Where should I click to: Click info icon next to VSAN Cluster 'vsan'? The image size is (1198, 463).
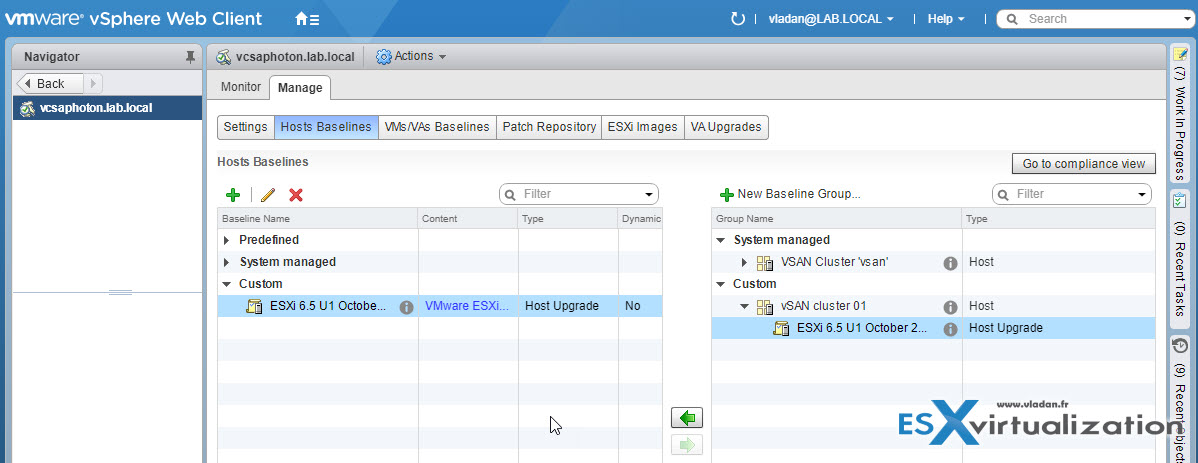[950, 263]
